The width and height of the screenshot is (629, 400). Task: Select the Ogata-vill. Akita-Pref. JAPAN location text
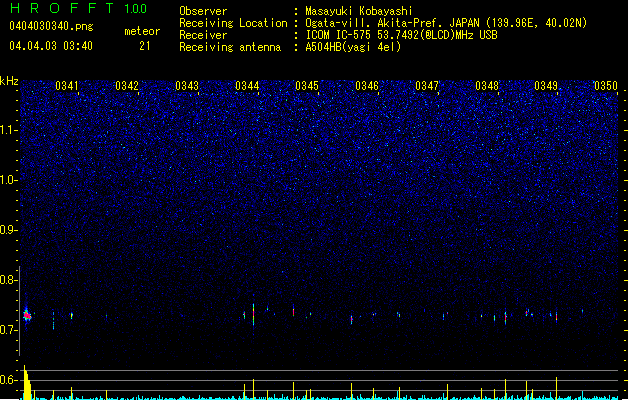coord(446,23)
